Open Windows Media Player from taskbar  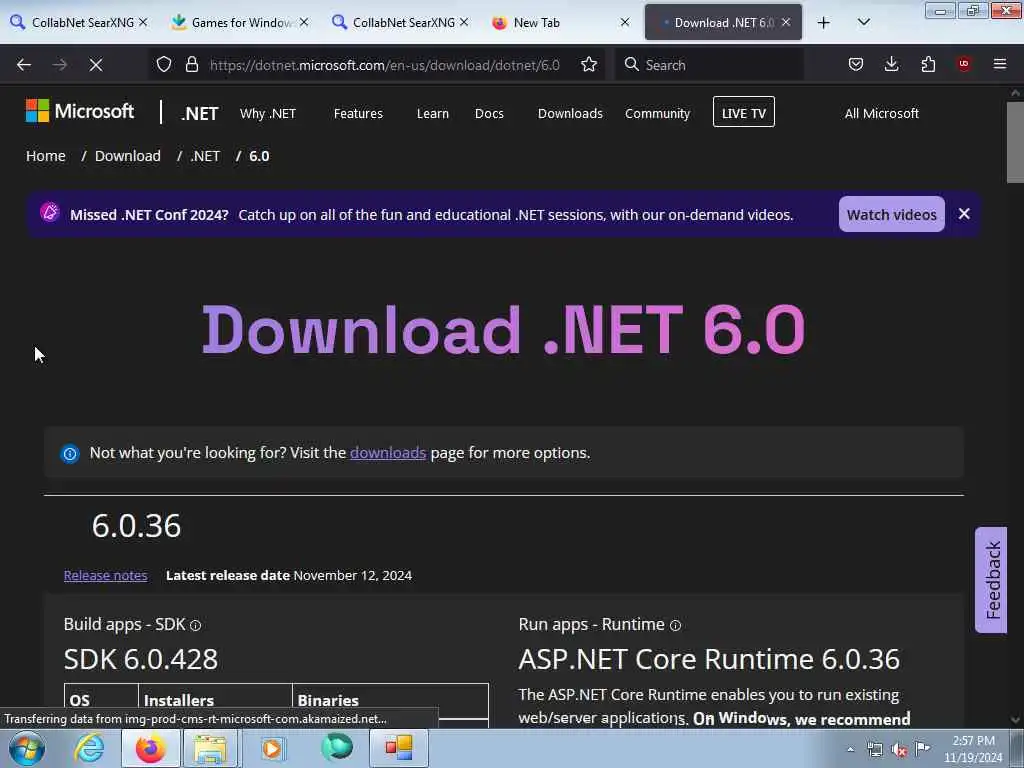coord(272,749)
